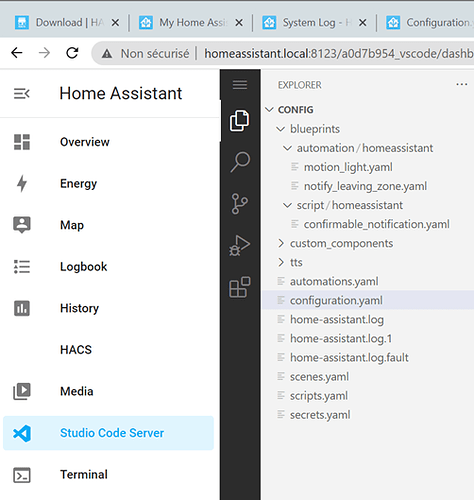Collapse the blueprints folder
This screenshot has width=474, height=500.
point(308,129)
